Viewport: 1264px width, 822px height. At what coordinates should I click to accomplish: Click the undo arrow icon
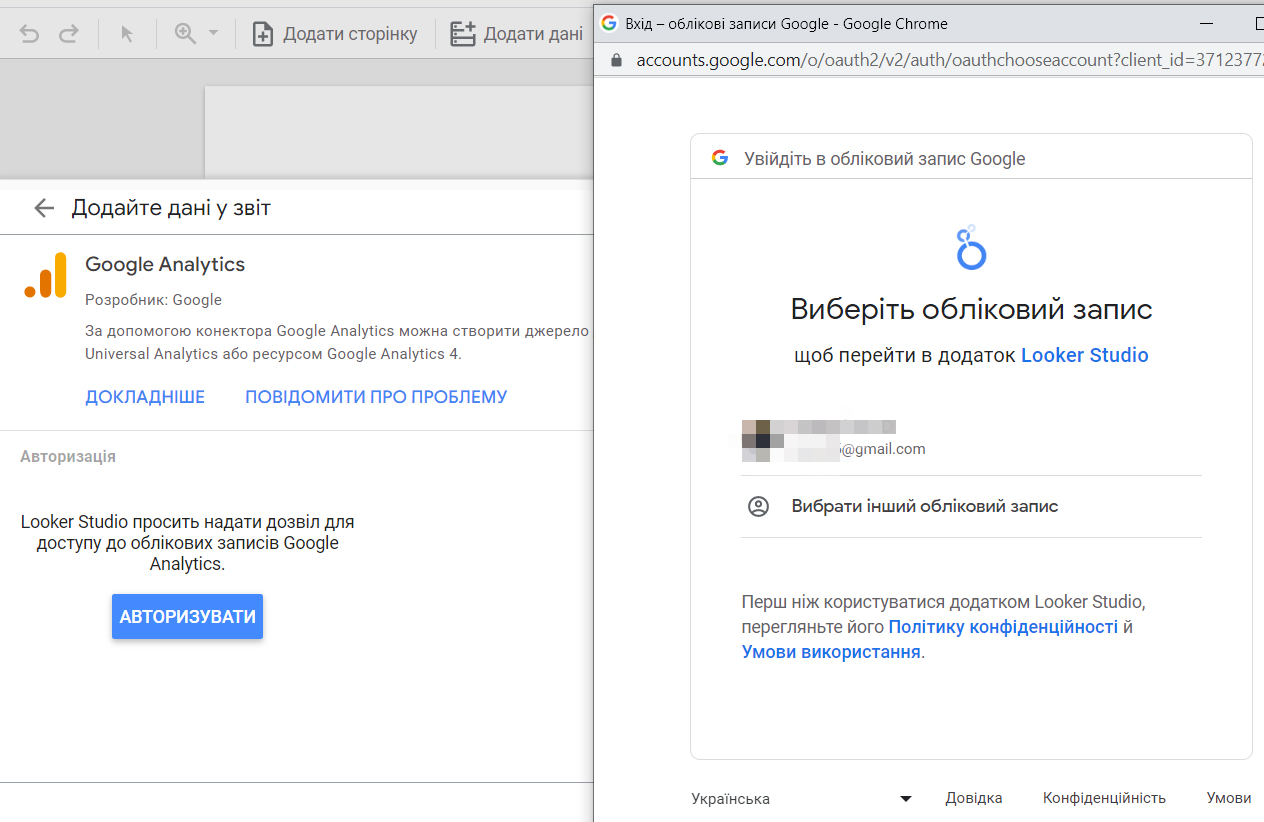pyautogui.click(x=30, y=34)
